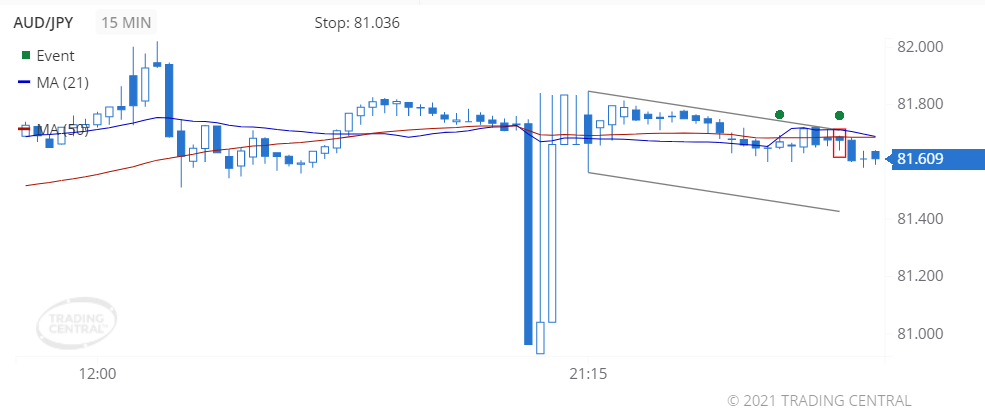Viewport: 985px width, 415px height.
Task: Select the red highlighted candle box
Action: [x=839, y=143]
